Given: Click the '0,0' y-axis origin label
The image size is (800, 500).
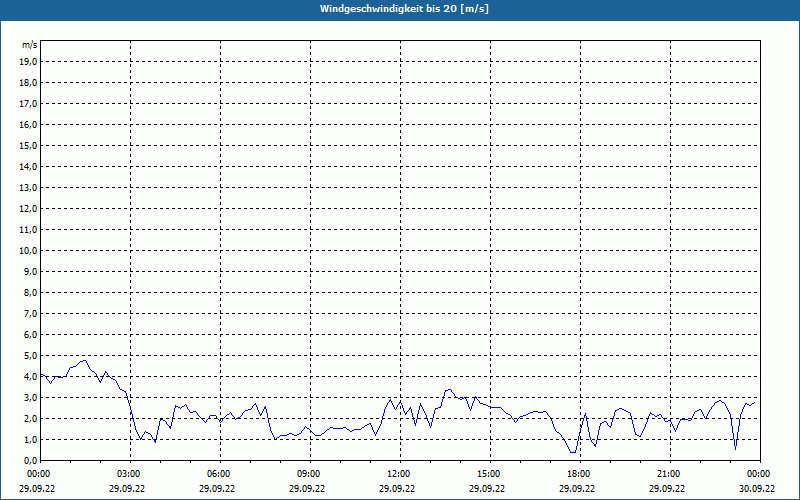Looking at the screenshot, I should (x=30, y=460).
